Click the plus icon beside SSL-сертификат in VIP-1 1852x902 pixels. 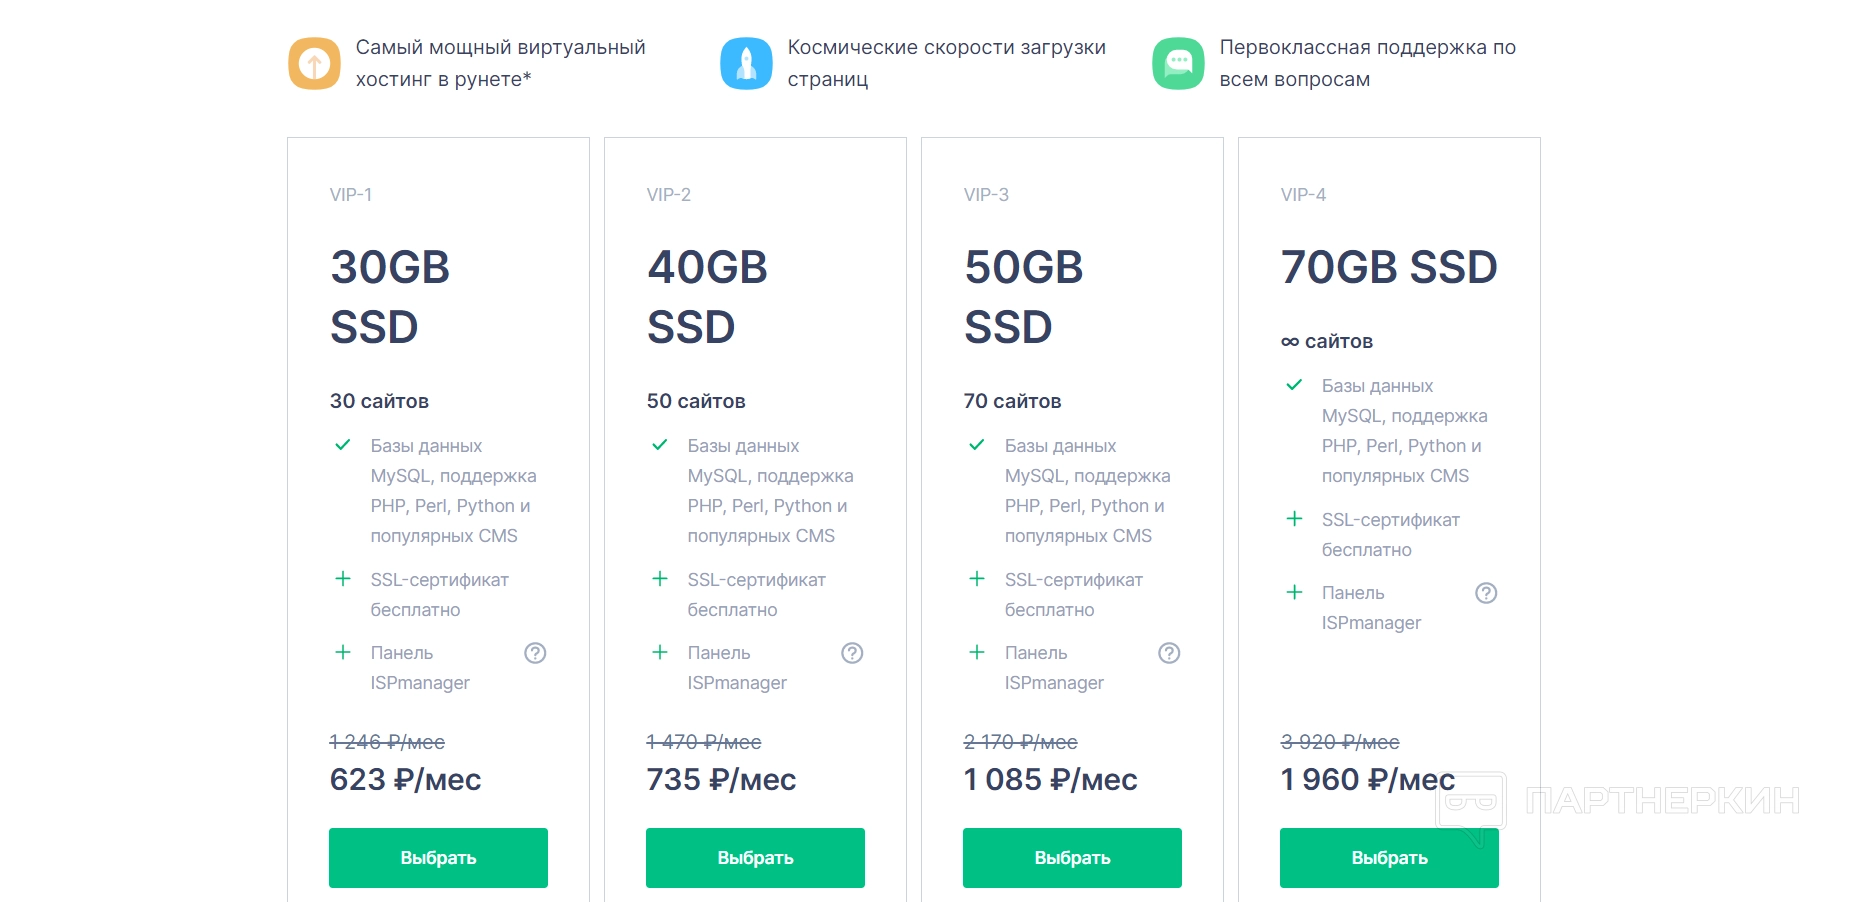click(343, 579)
